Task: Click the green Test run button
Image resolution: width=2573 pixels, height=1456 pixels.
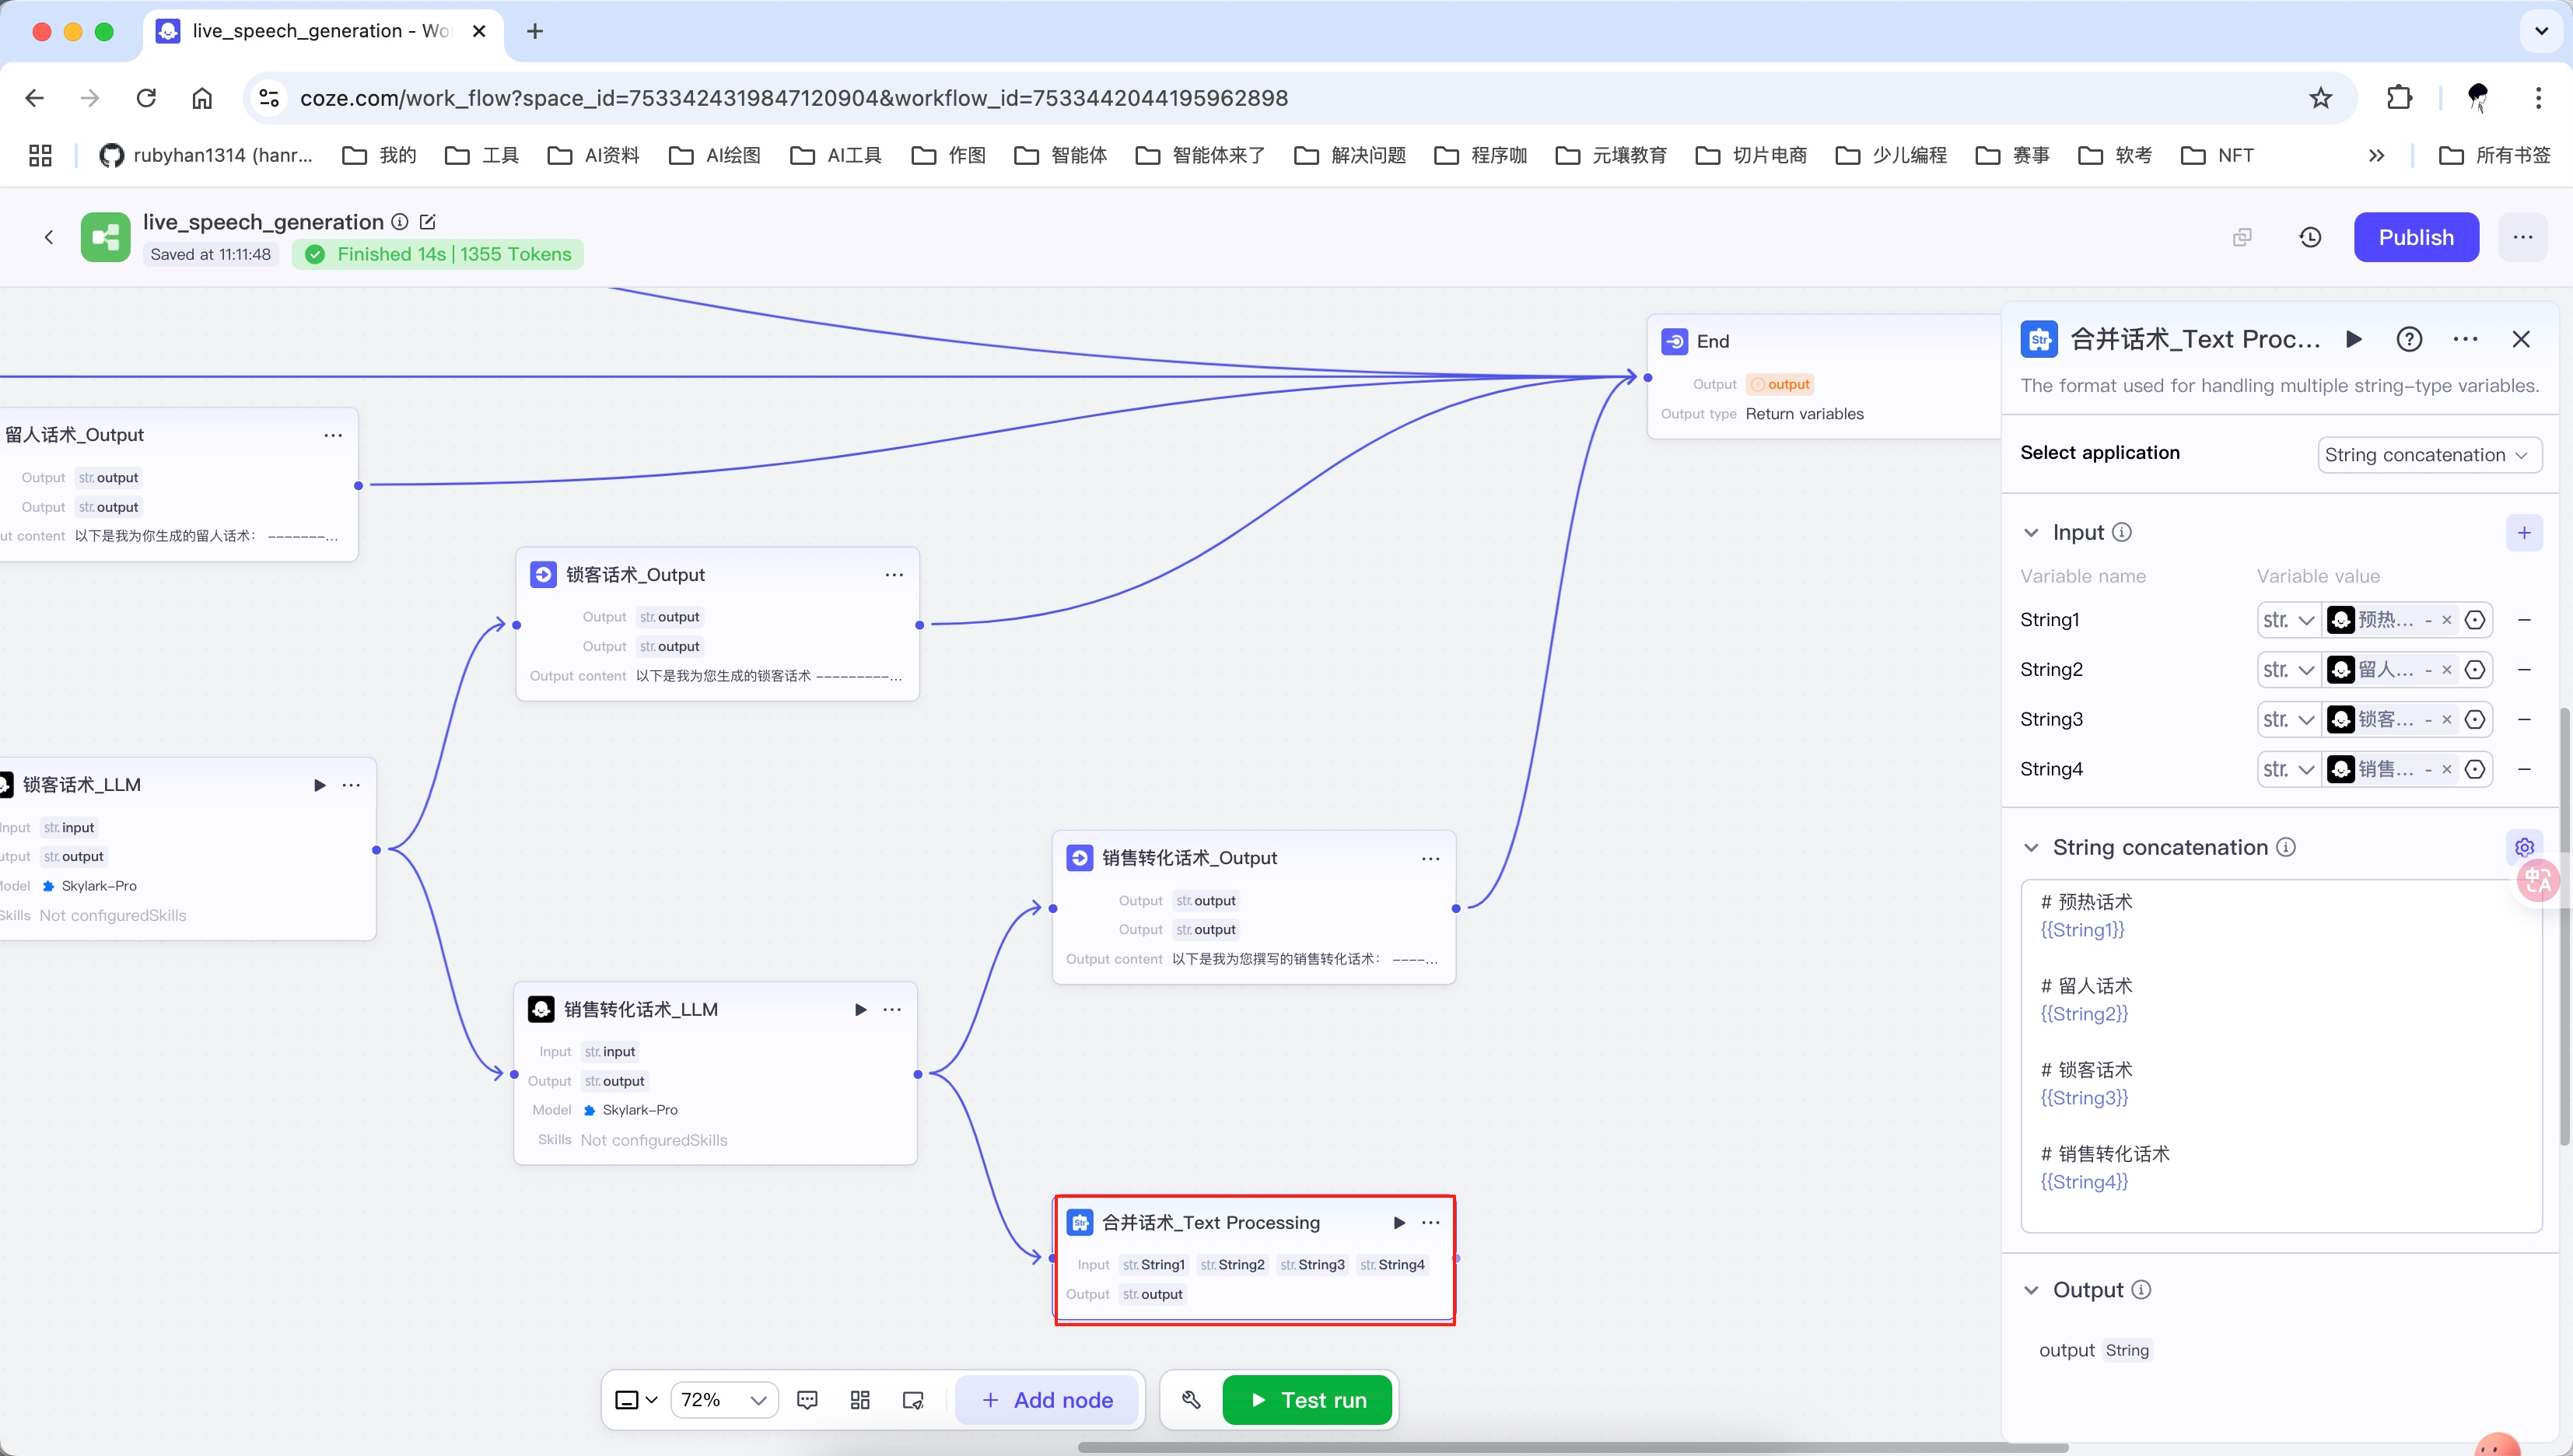Action: pyautogui.click(x=1307, y=1400)
